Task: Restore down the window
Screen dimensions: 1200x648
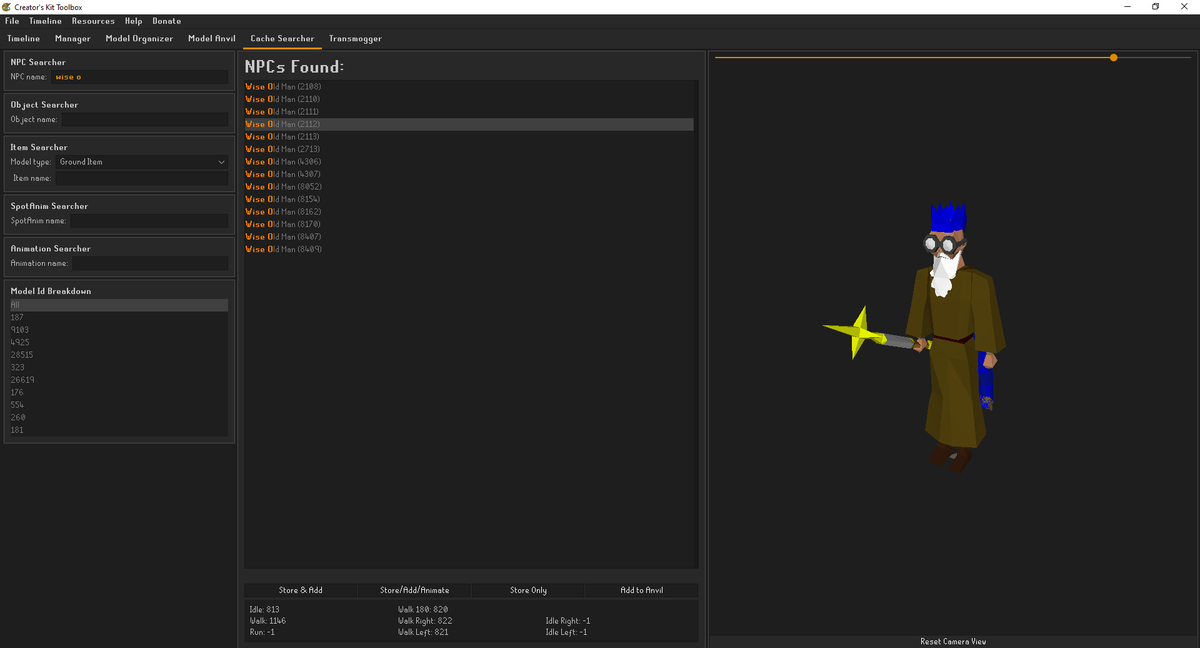Action: pyautogui.click(x=1155, y=6)
